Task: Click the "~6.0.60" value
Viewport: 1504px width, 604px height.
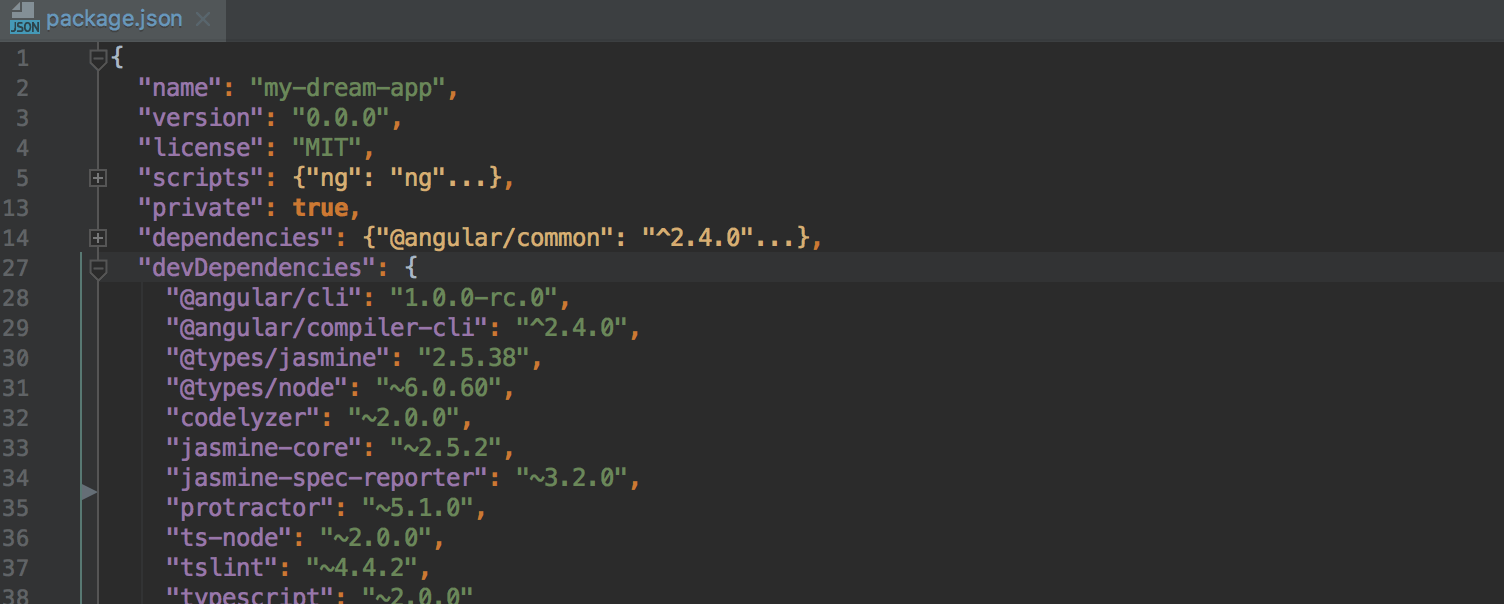Action: click(438, 388)
